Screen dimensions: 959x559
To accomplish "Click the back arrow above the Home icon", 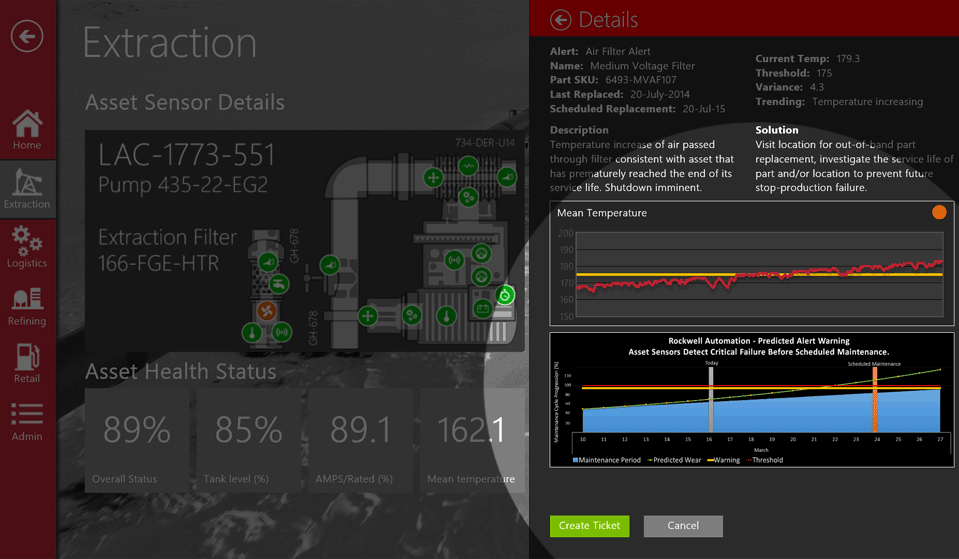I will coord(27,37).
